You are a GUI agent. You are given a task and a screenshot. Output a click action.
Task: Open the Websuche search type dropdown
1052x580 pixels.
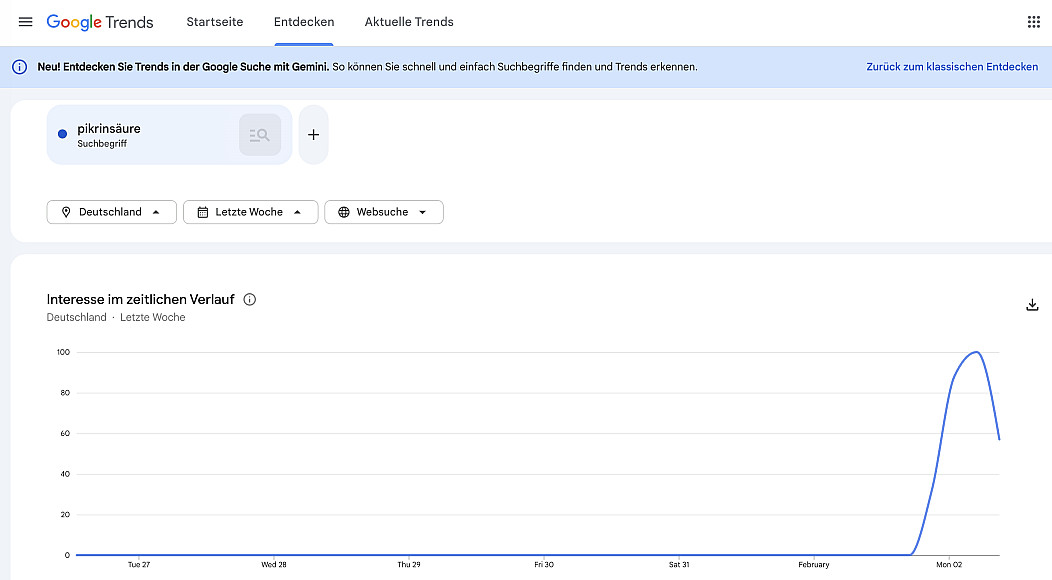click(383, 212)
